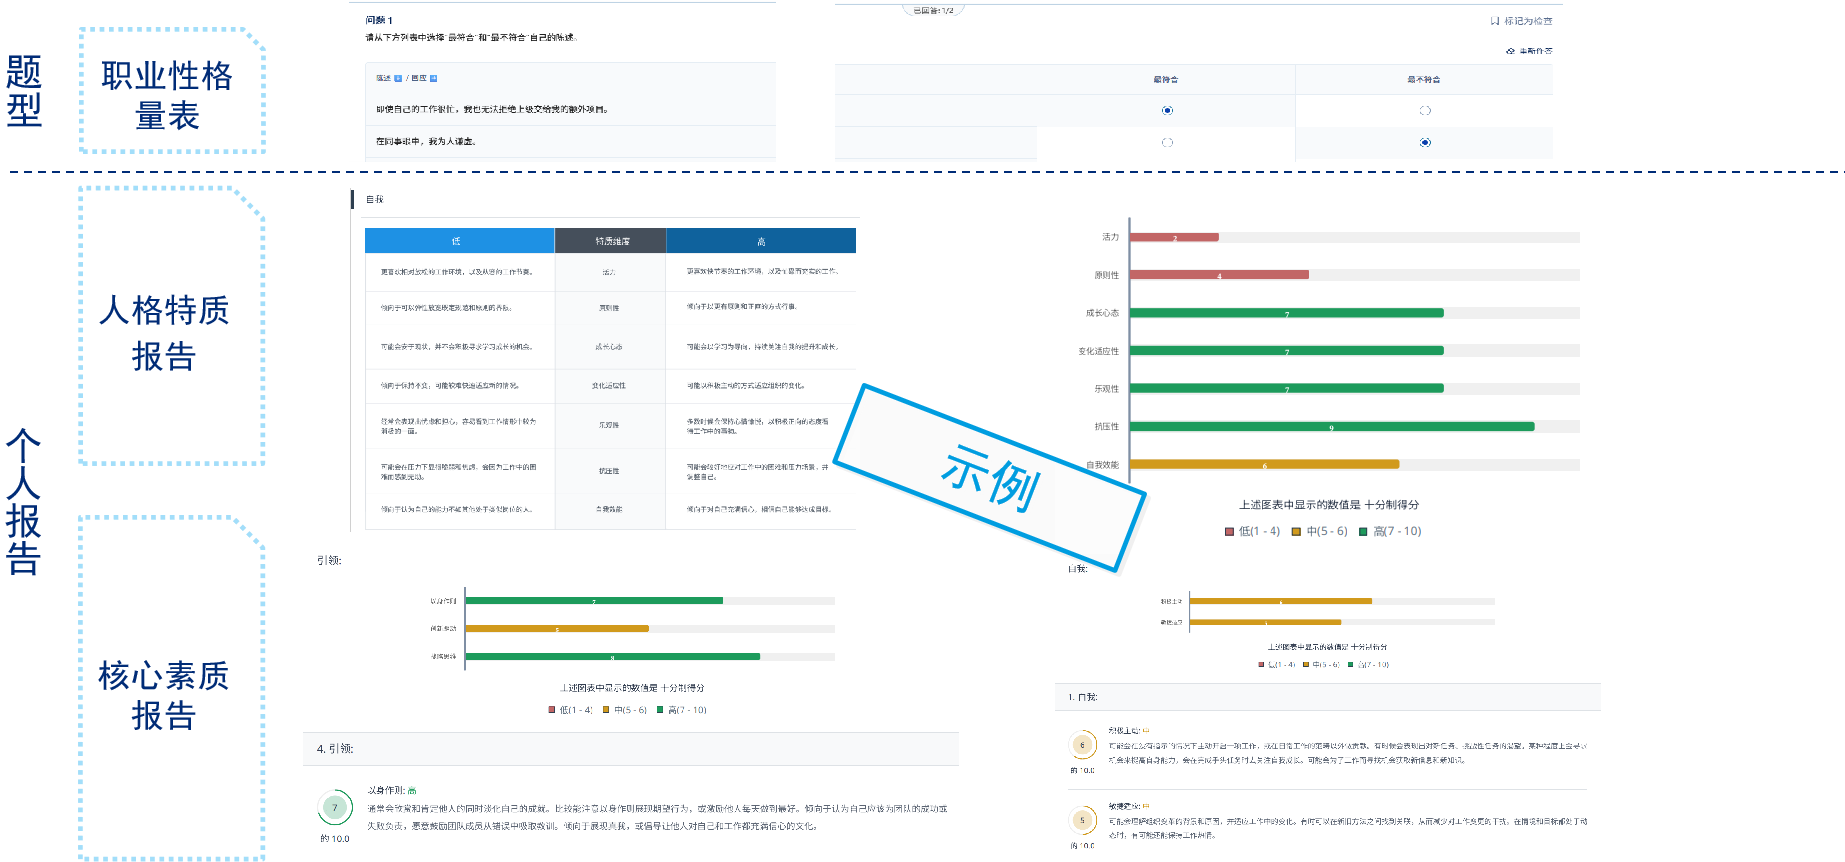Select 最不符合 radio for the second statement
This screenshot has width=1845, height=862.
tap(1425, 142)
